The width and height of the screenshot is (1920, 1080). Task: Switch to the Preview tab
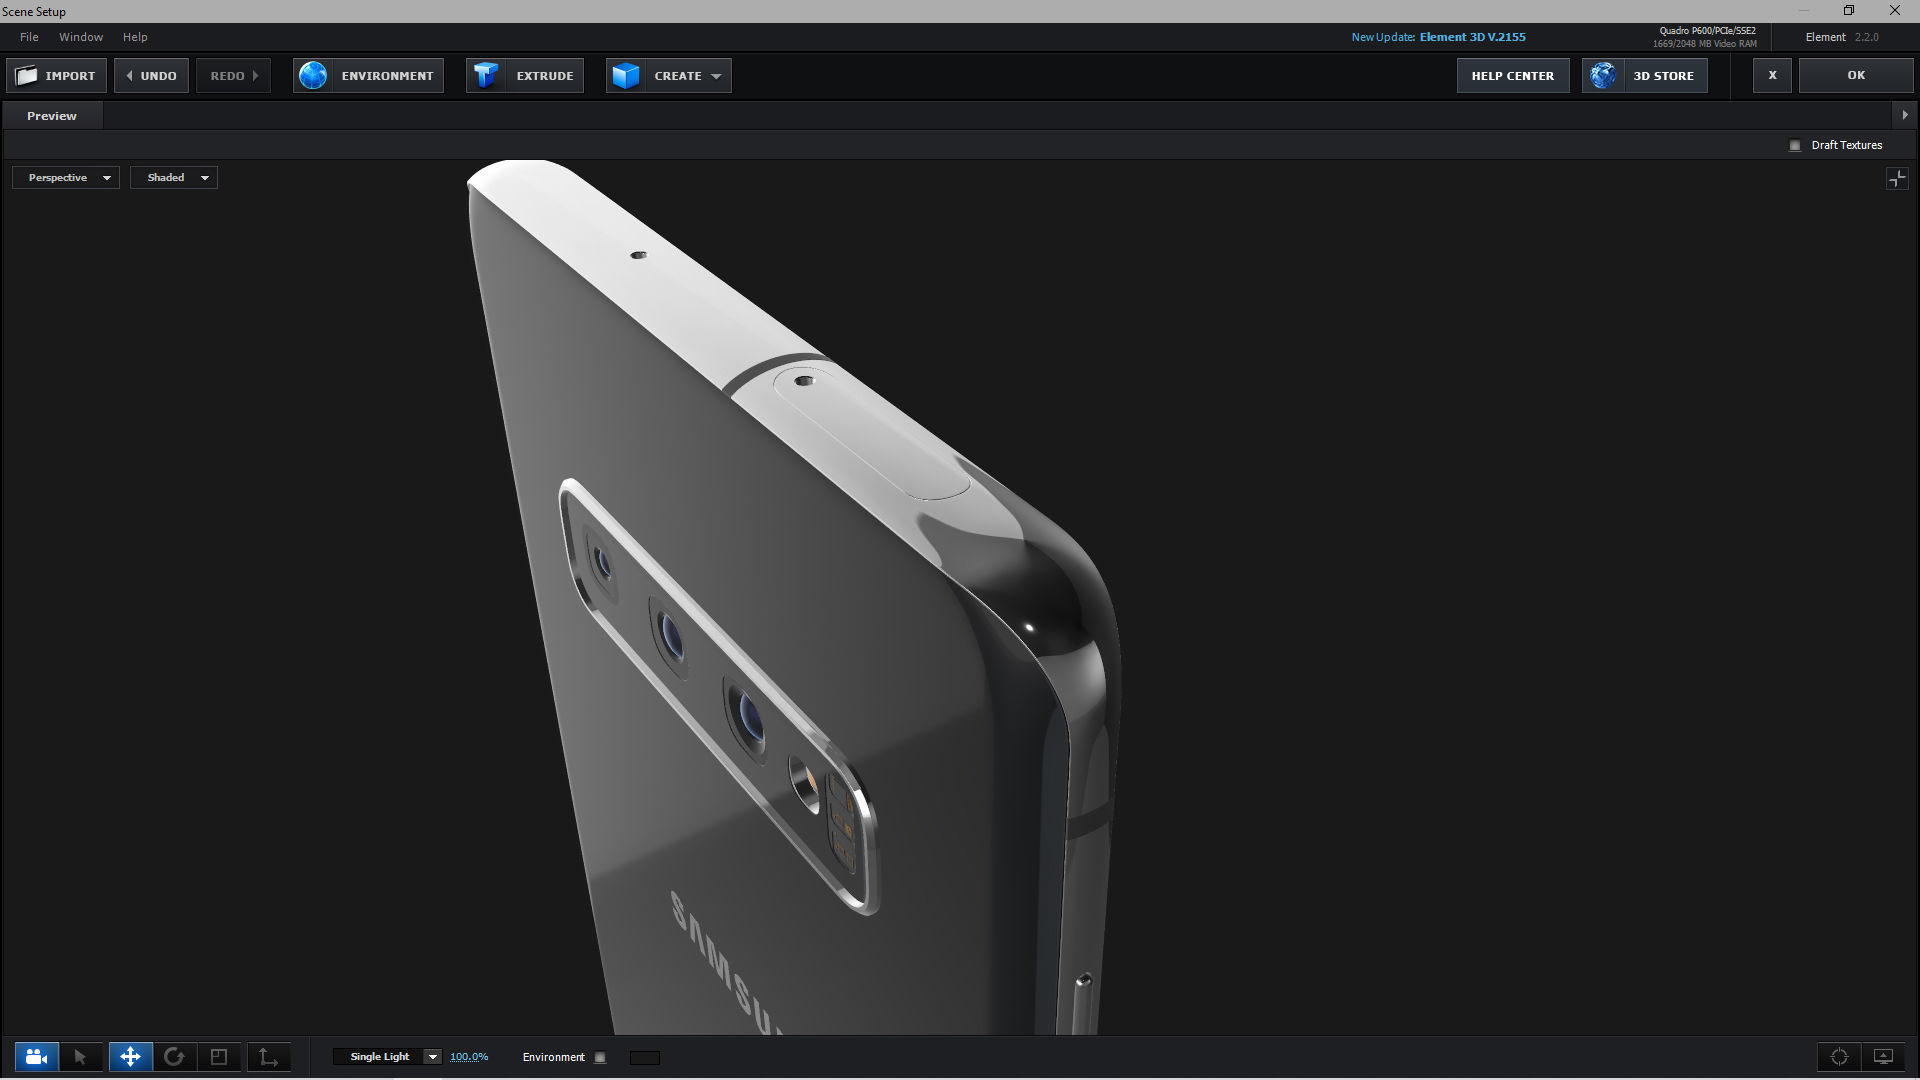[x=52, y=116]
